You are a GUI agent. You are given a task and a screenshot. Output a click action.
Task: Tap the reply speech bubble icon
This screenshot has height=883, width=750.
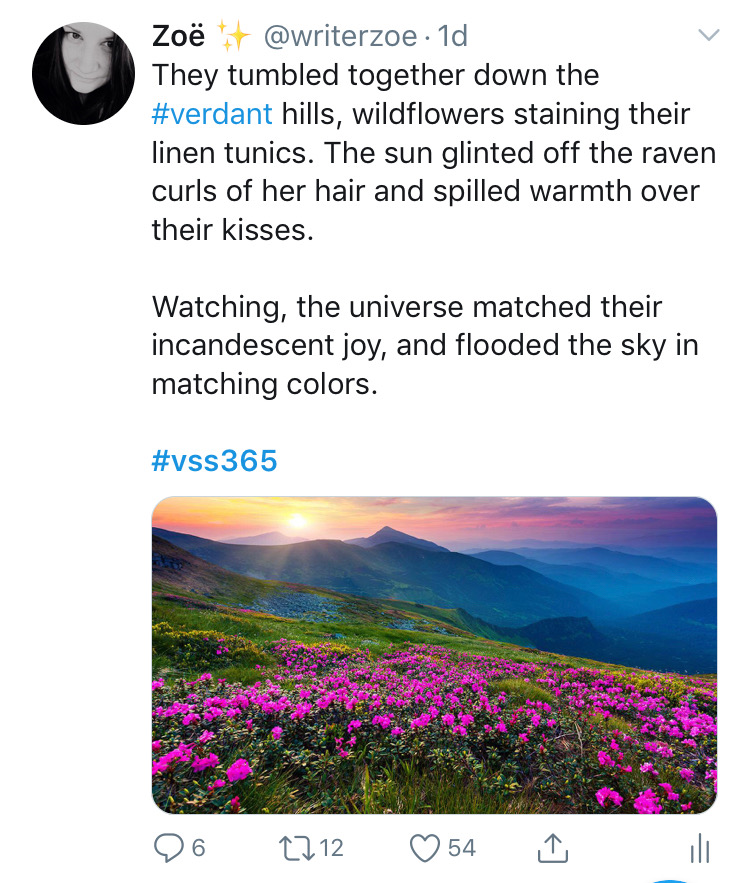[x=168, y=848]
